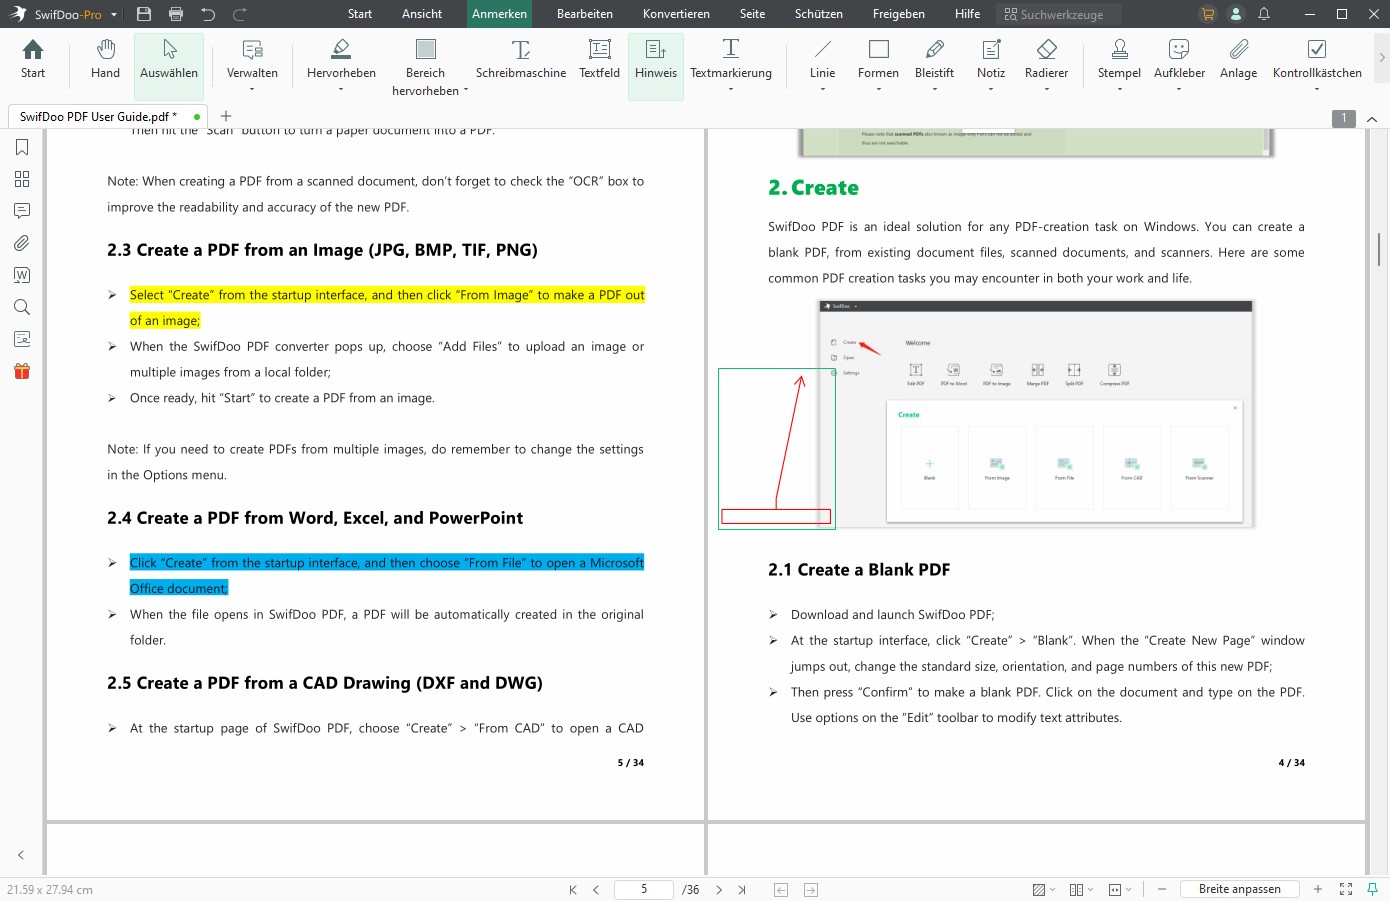The width and height of the screenshot is (1390, 901).
Task: Open the Bearbeiten tab
Action: click(x=585, y=14)
